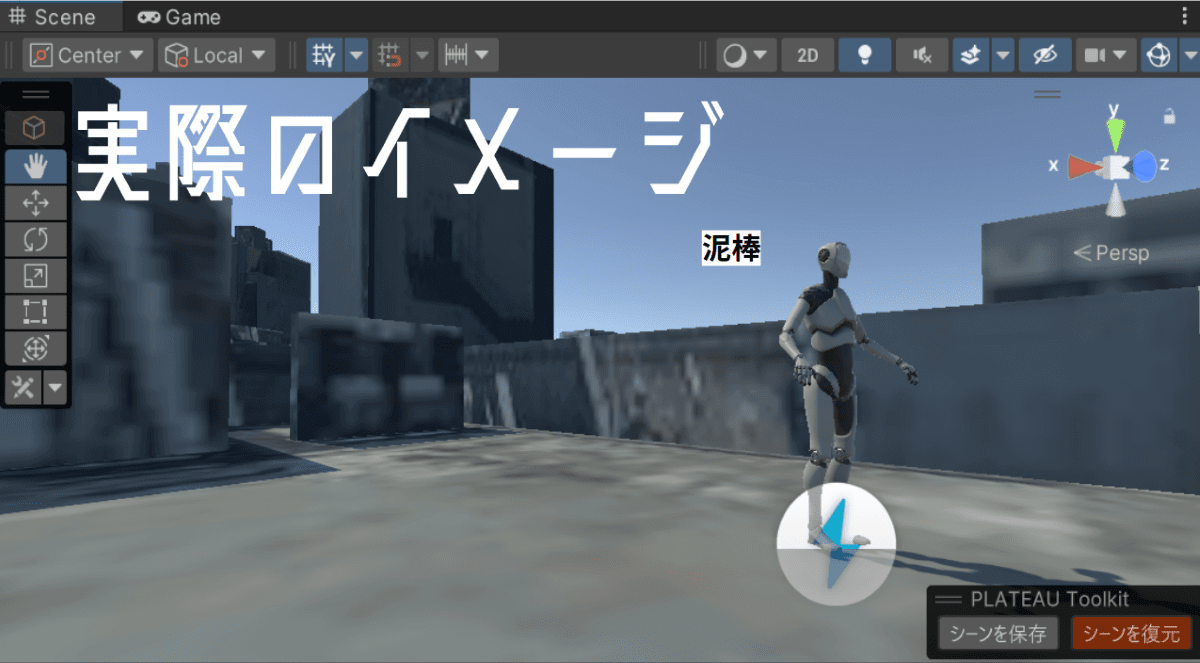Select the Rotate tool
Screen dimensions: 1200x663
[x=36, y=239]
